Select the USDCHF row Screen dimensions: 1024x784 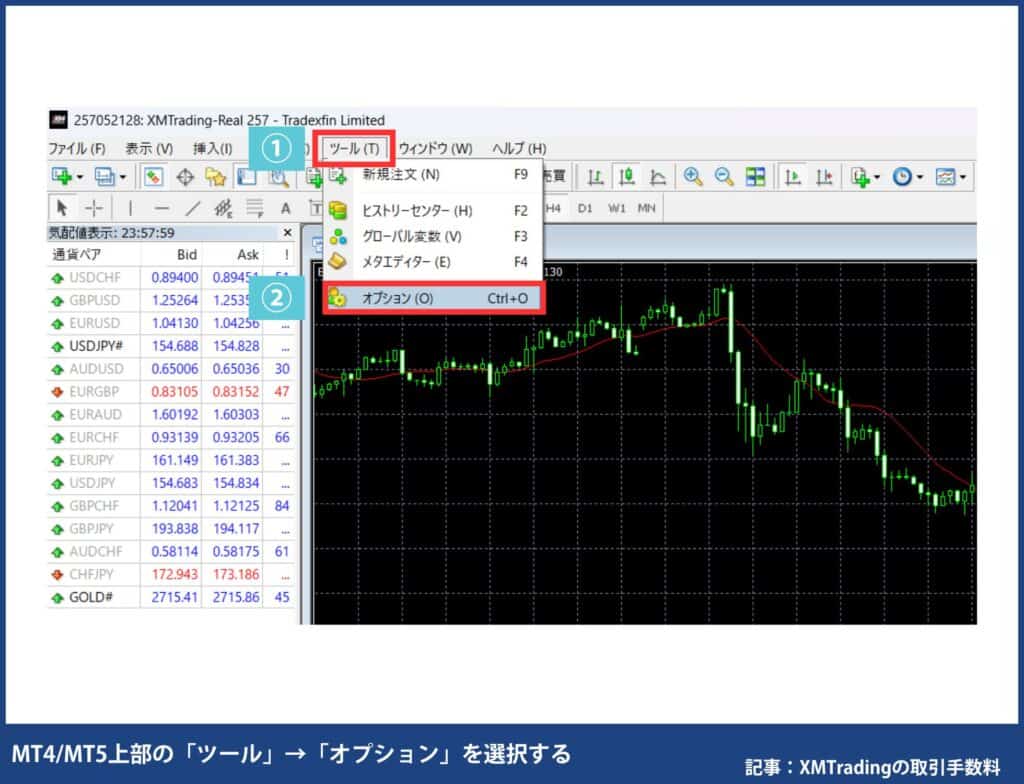[171, 278]
